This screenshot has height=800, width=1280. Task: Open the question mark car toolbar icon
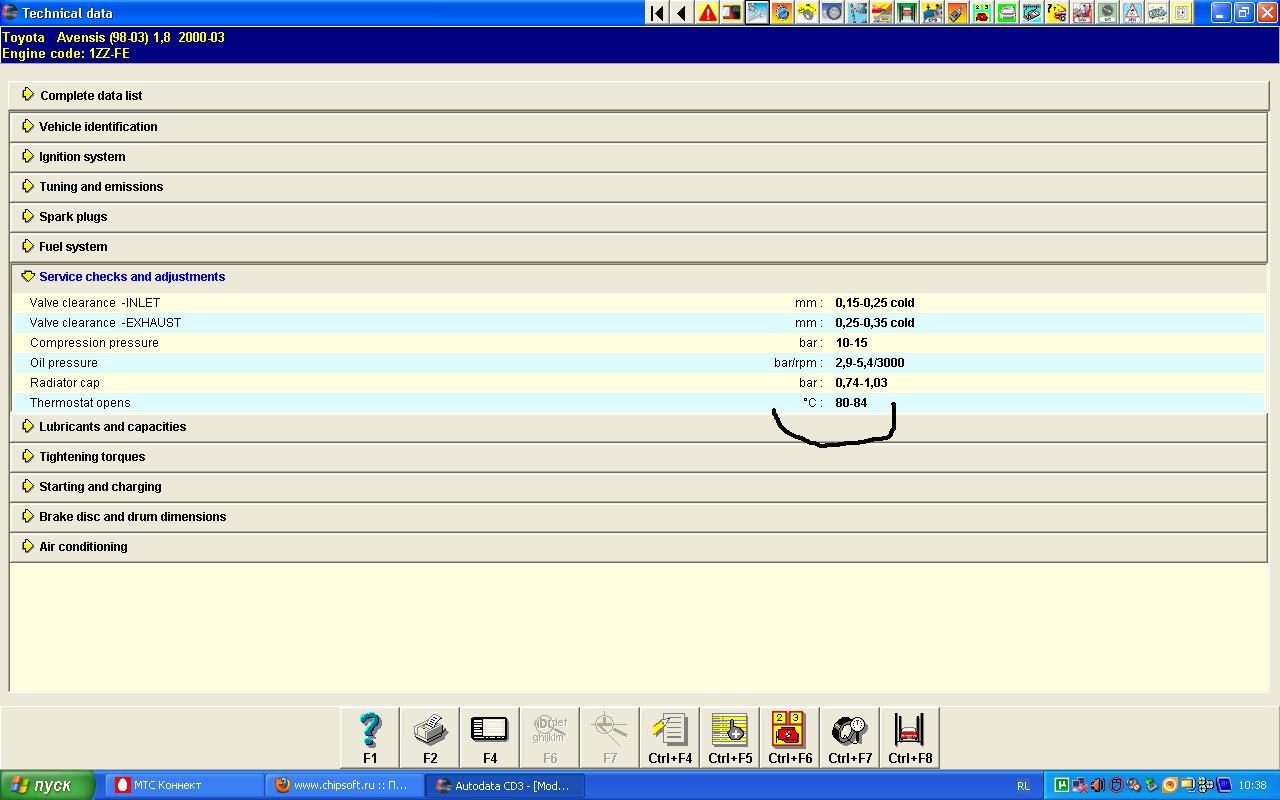1057,13
